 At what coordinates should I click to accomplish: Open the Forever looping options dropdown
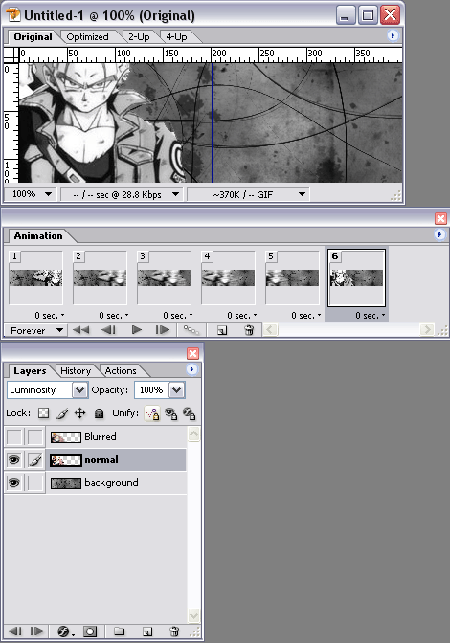(x=36, y=330)
